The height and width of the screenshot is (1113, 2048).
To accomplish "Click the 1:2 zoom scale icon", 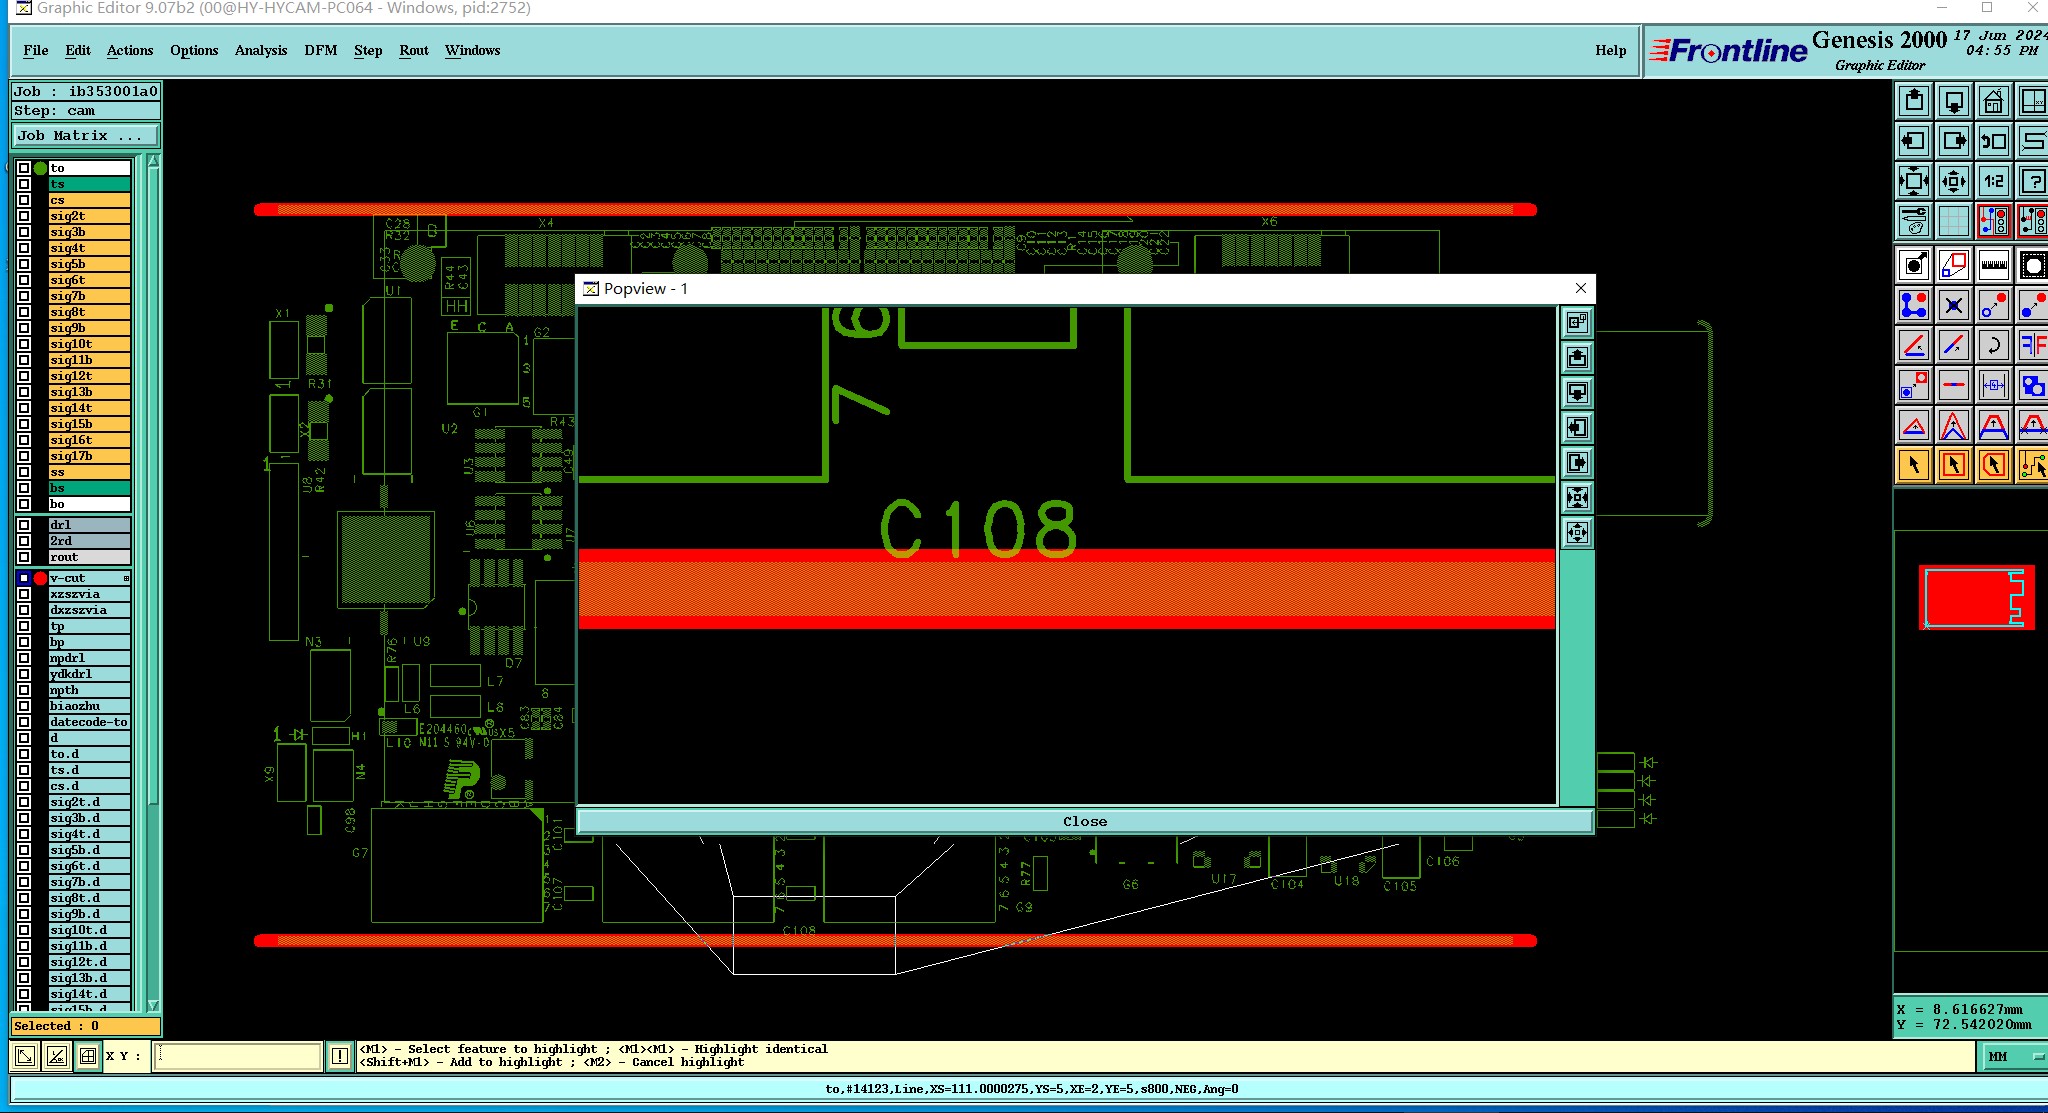I will click(1993, 181).
